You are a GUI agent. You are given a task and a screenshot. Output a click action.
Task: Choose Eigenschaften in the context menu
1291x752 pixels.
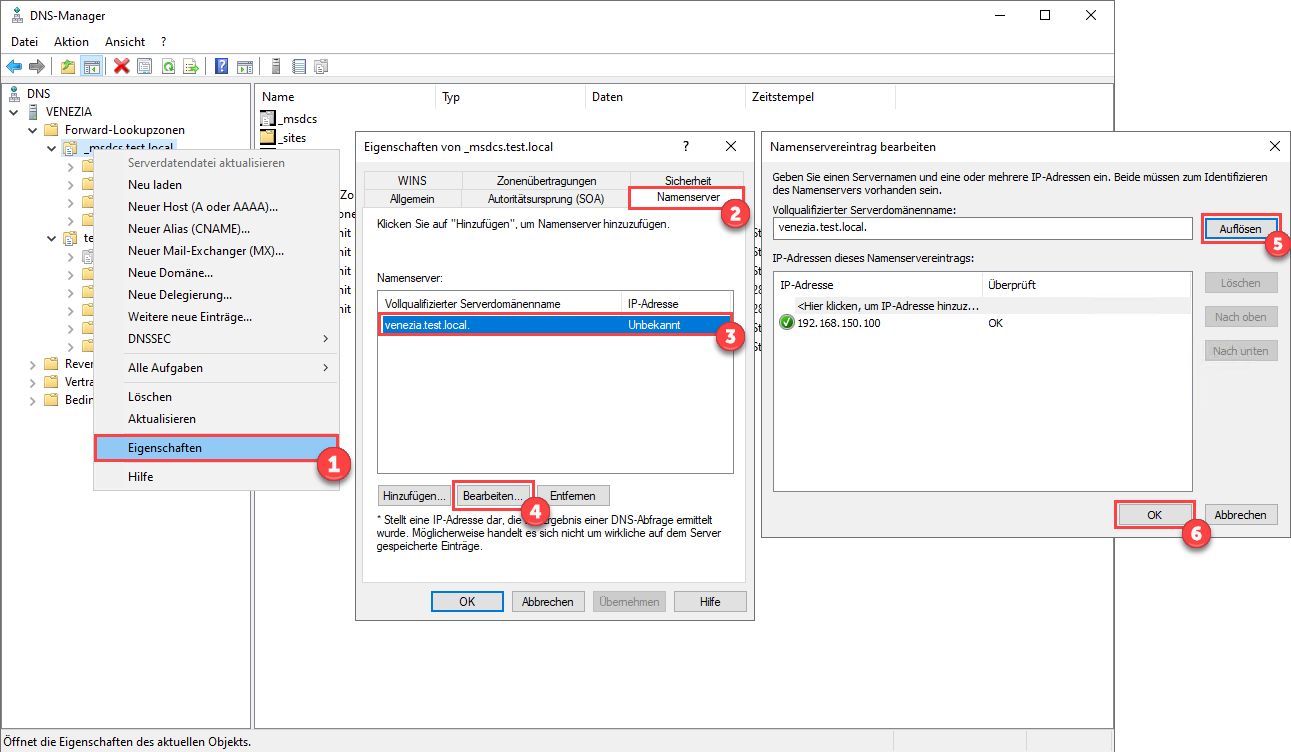click(x=216, y=448)
